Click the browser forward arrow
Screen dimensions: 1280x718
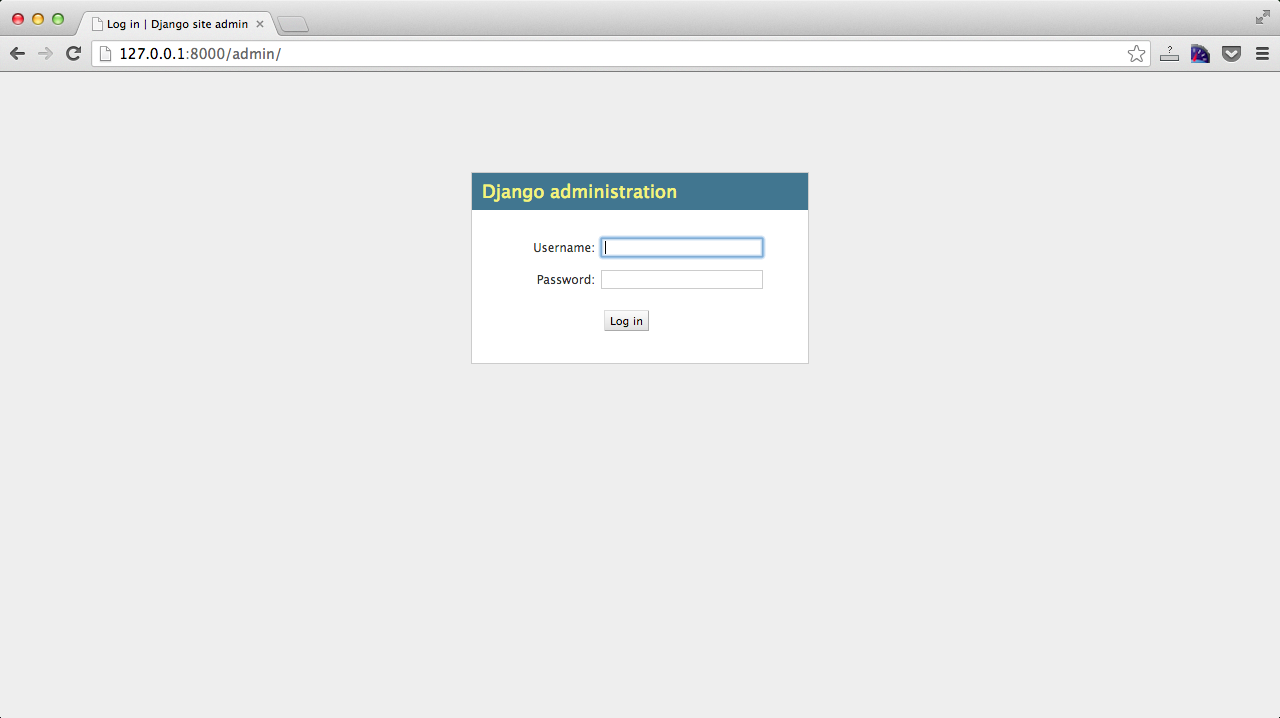point(45,54)
